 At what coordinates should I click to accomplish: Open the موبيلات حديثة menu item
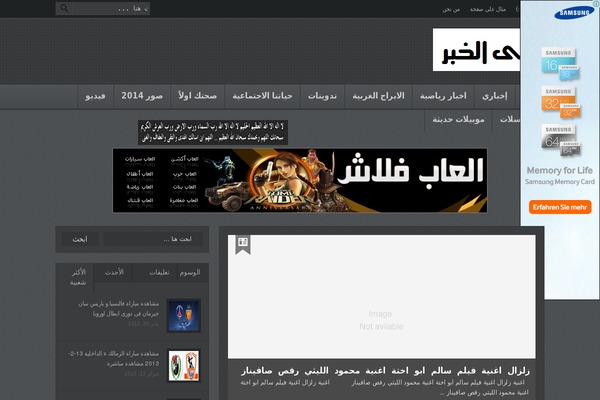pos(458,120)
